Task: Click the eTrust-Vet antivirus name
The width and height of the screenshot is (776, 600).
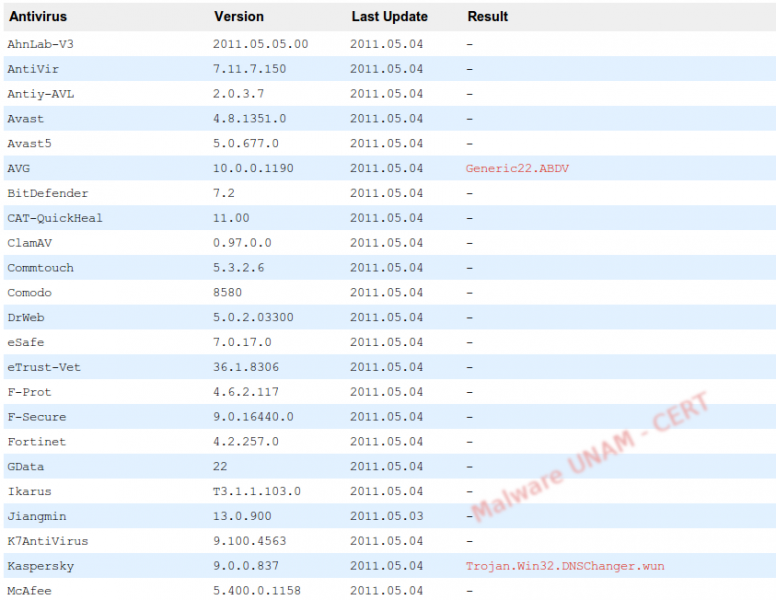Action: [x=44, y=367]
